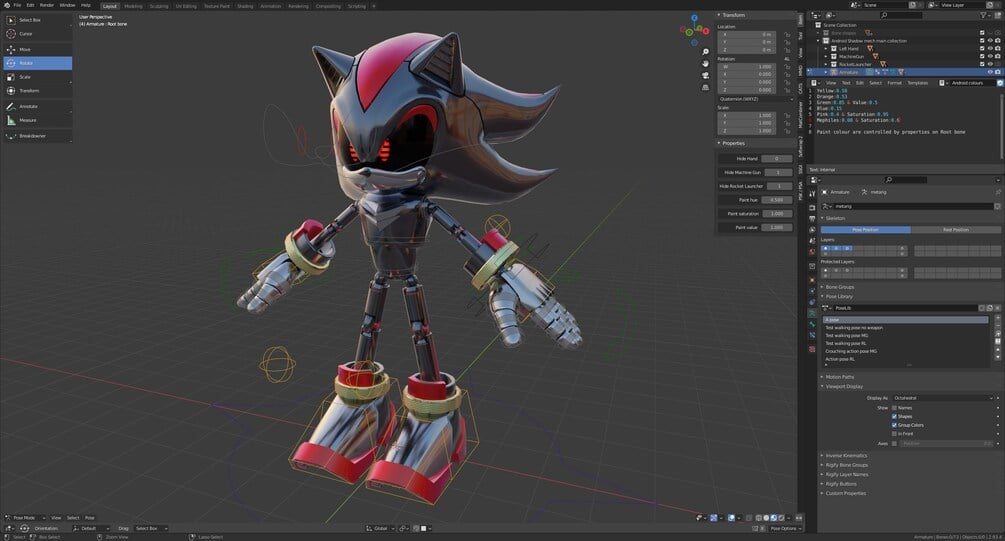Open the Display As Octahedral dropdown
This screenshot has height=541, width=1005.
click(x=942, y=398)
